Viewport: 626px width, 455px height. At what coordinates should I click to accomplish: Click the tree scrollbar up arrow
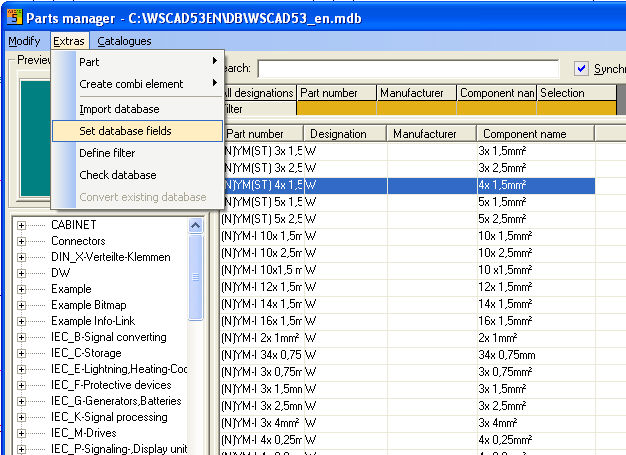pos(195,226)
